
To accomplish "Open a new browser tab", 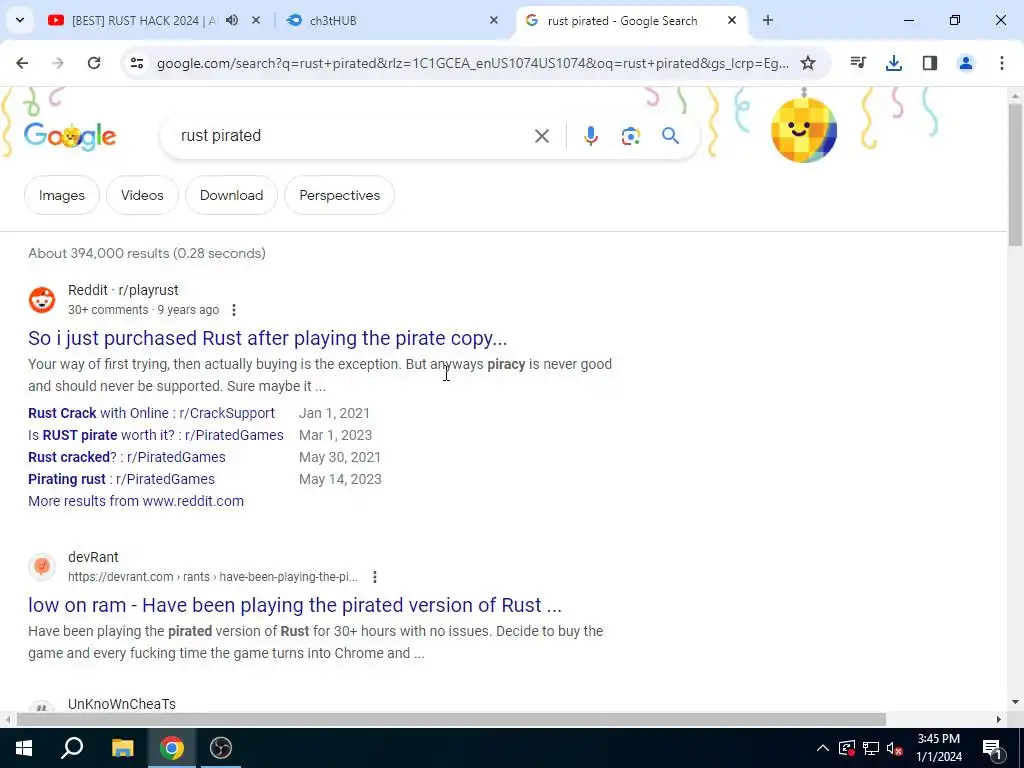I will [x=768, y=20].
